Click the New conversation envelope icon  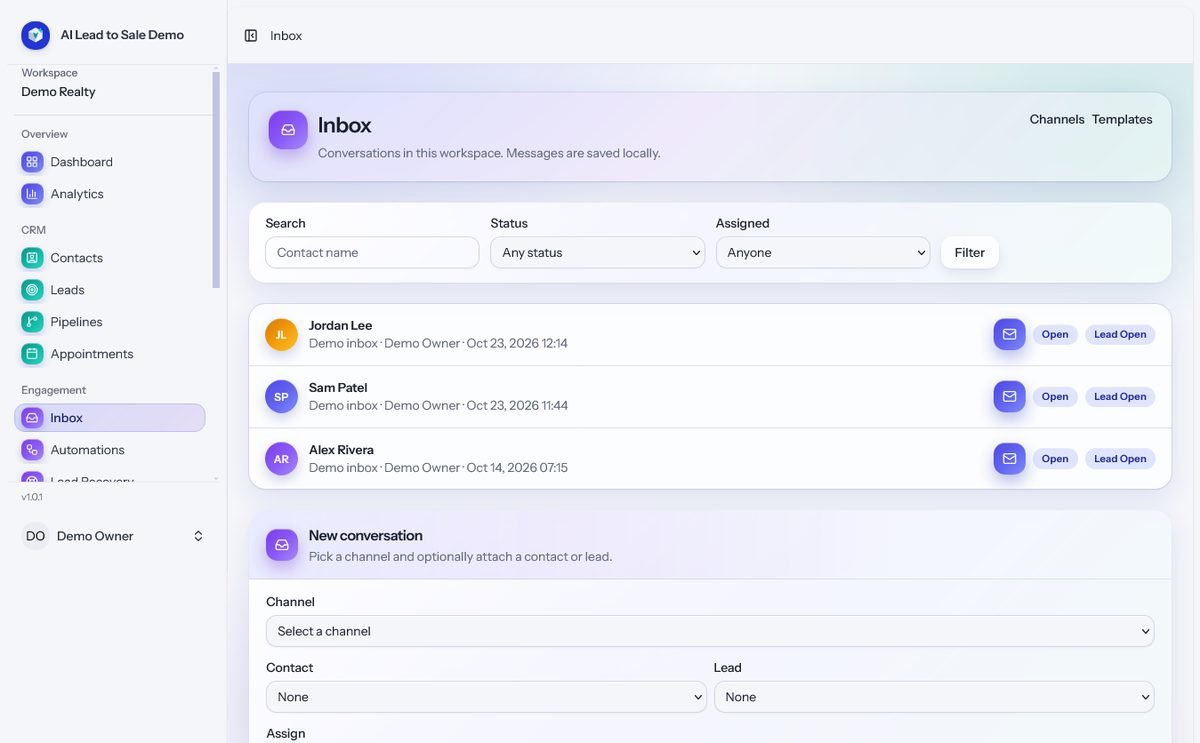point(282,545)
